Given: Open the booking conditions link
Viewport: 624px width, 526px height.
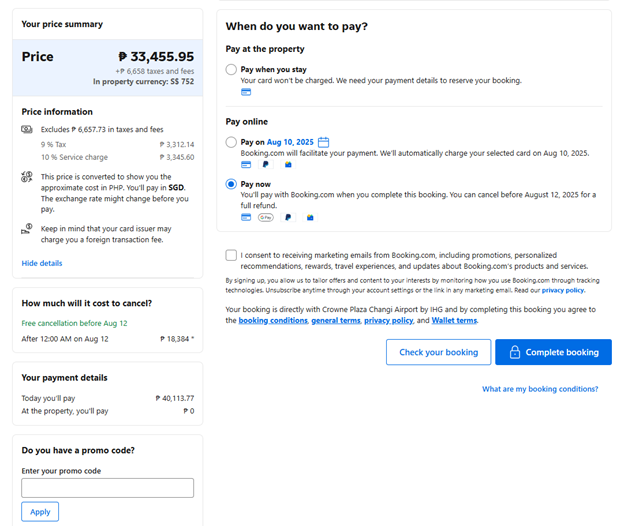Looking at the screenshot, I should tap(273, 321).
